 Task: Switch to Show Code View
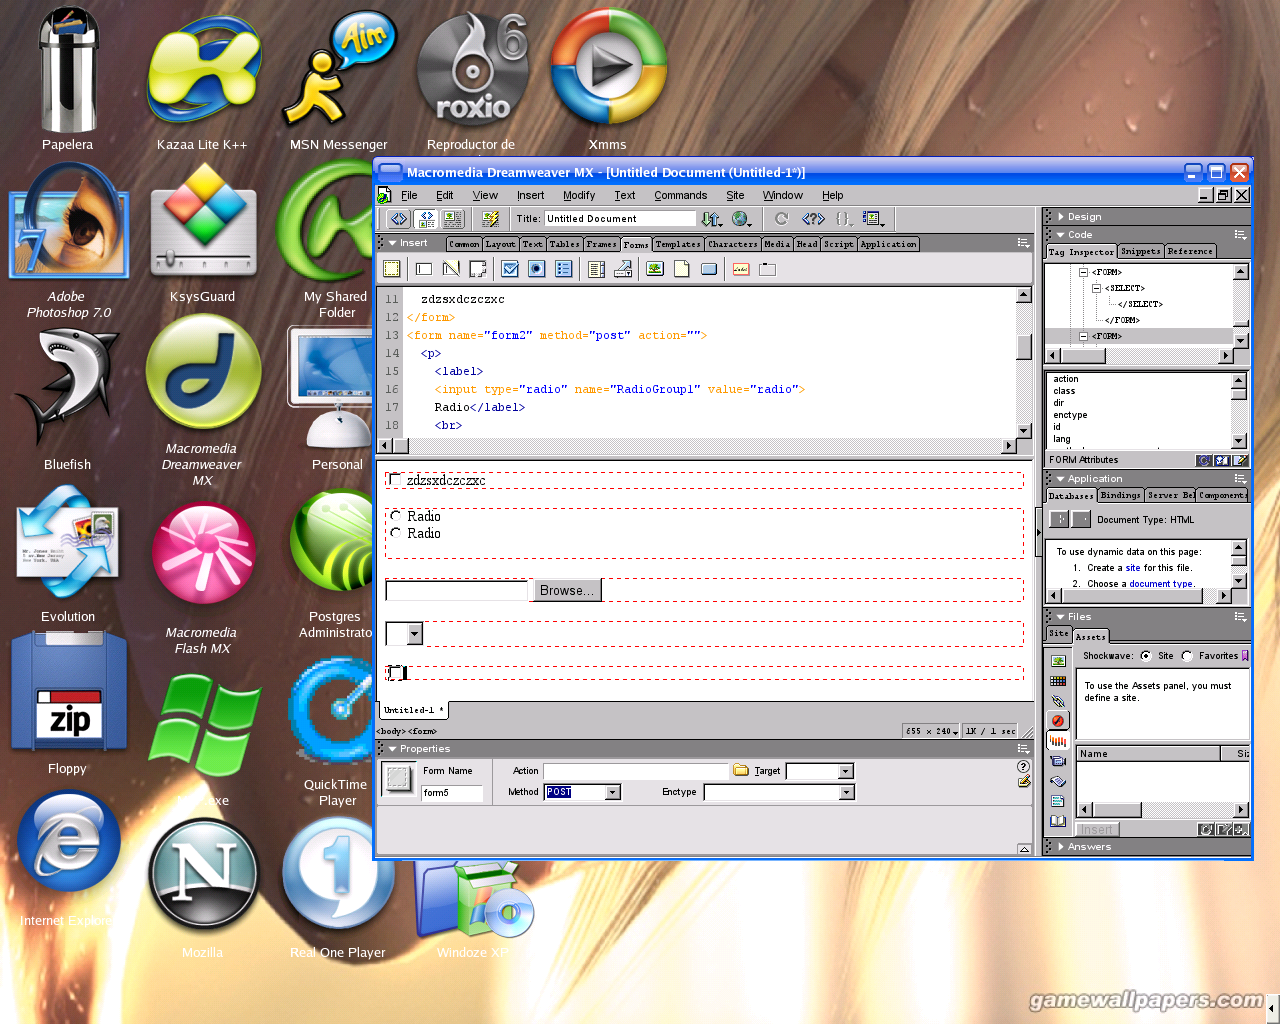pos(399,218)
